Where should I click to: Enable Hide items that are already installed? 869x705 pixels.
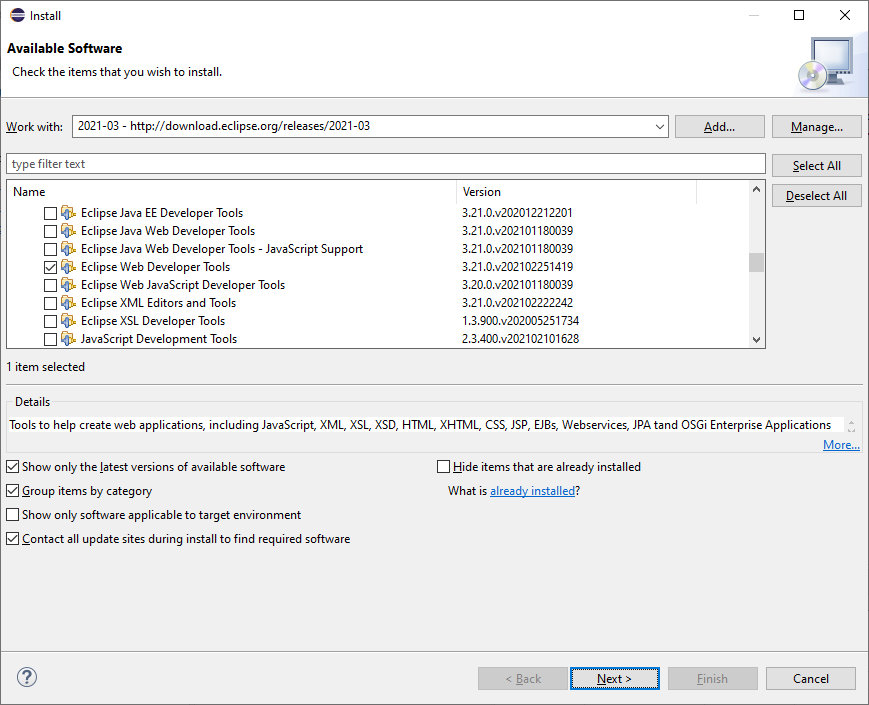point(444,467)
